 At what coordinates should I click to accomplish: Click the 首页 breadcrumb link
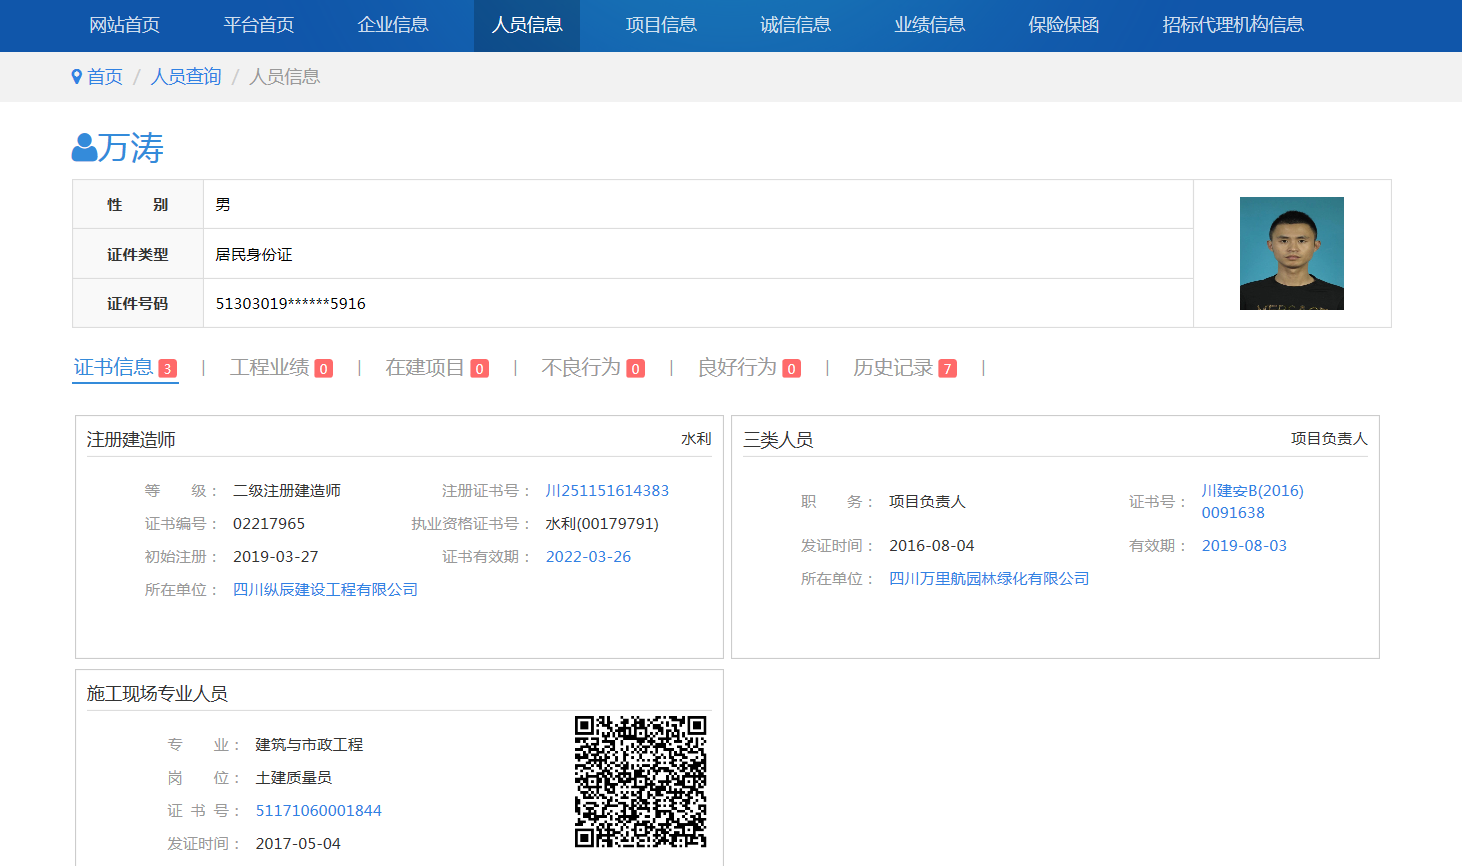pos(105,77)
